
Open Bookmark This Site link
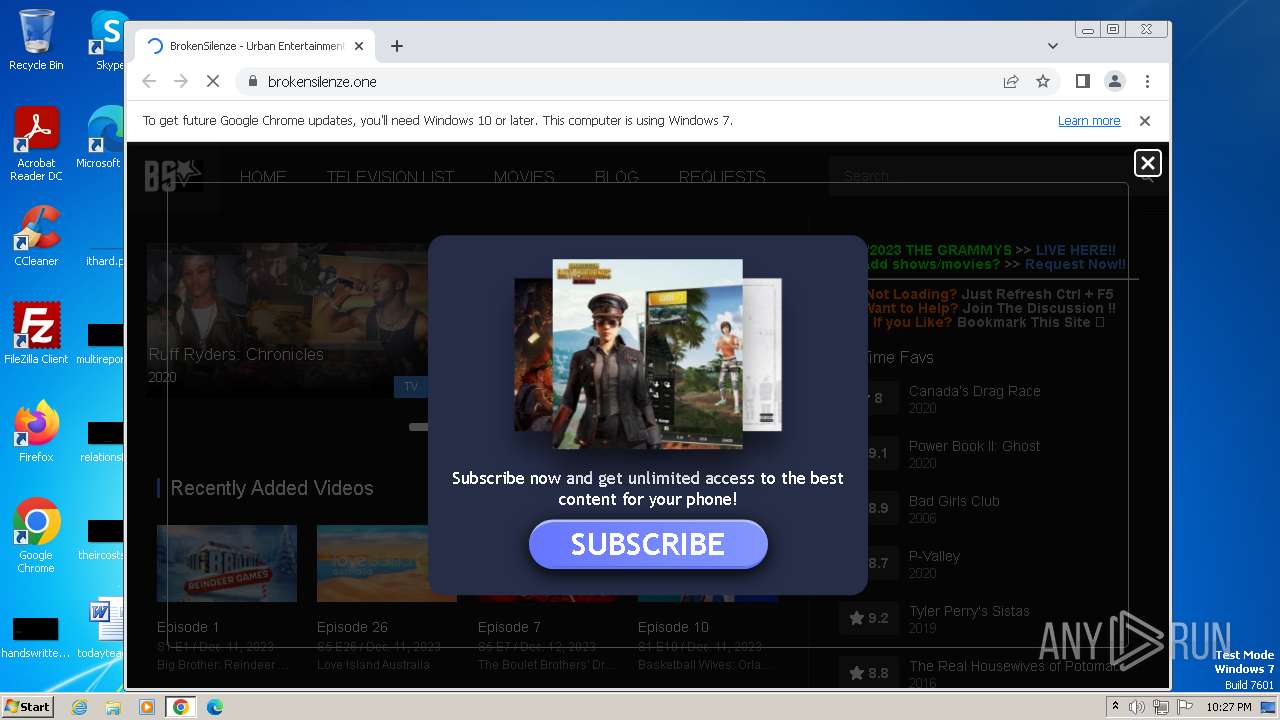1030,322
